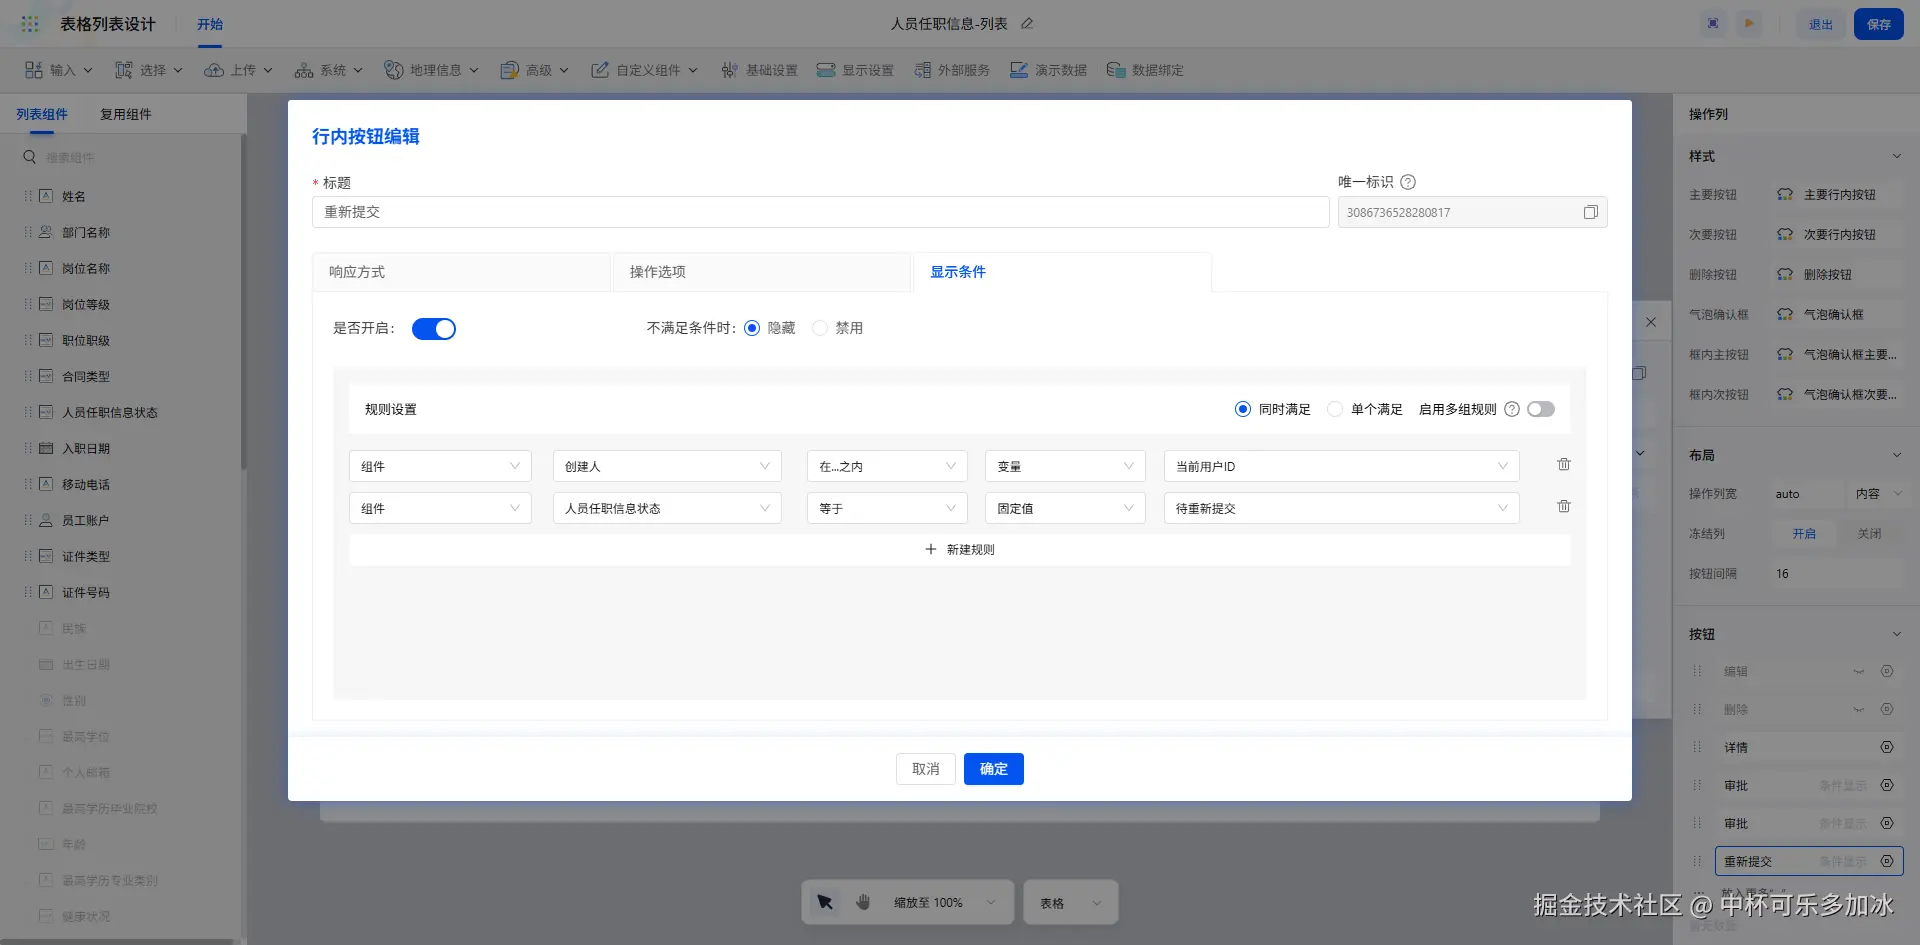The height and width of the screenshot is (945, 1920).
Task: Open the 人员任职信息状态 field dropdown
Action: tap(667, 508)
